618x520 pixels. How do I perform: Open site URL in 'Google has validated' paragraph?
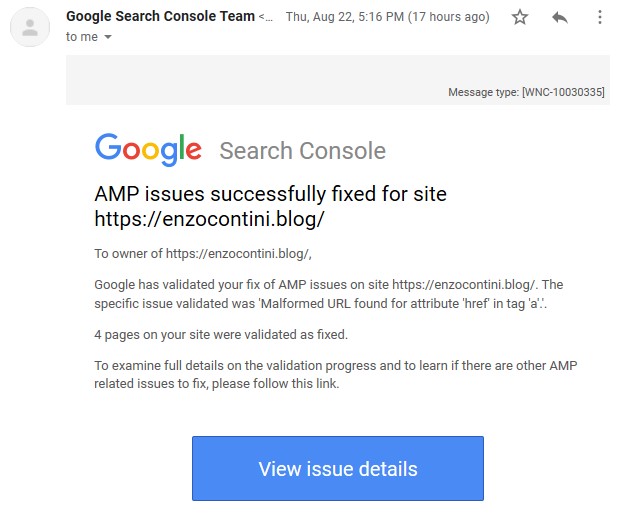(x=465, y=285)
